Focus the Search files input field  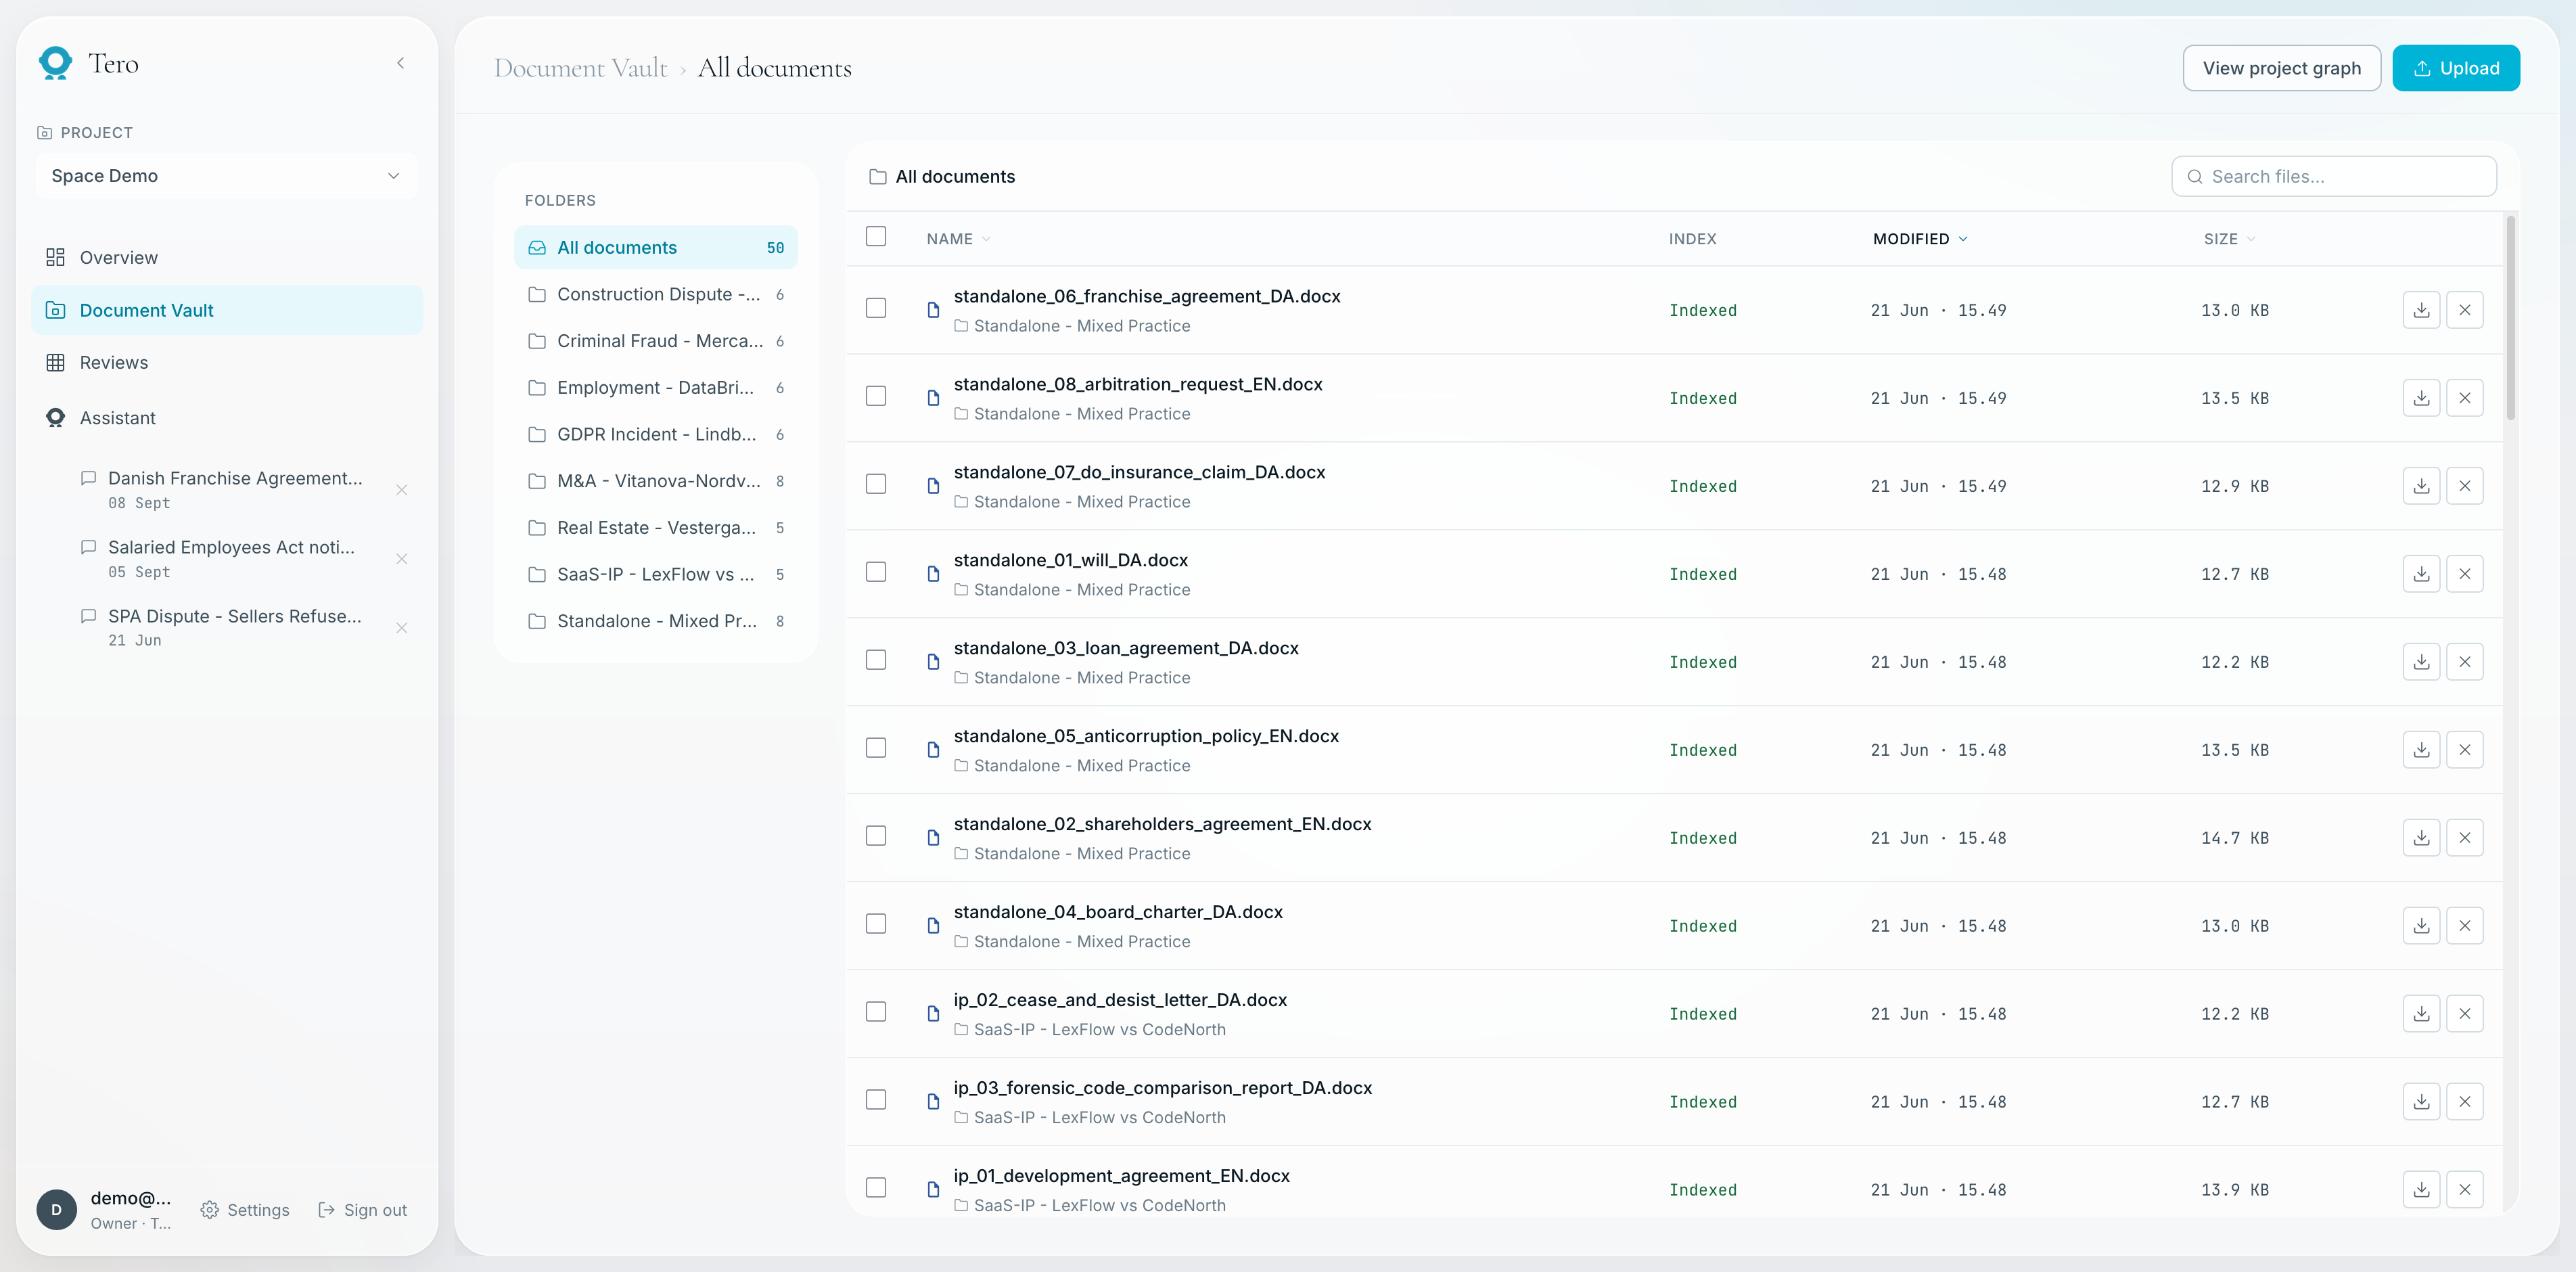(2333, 176)
